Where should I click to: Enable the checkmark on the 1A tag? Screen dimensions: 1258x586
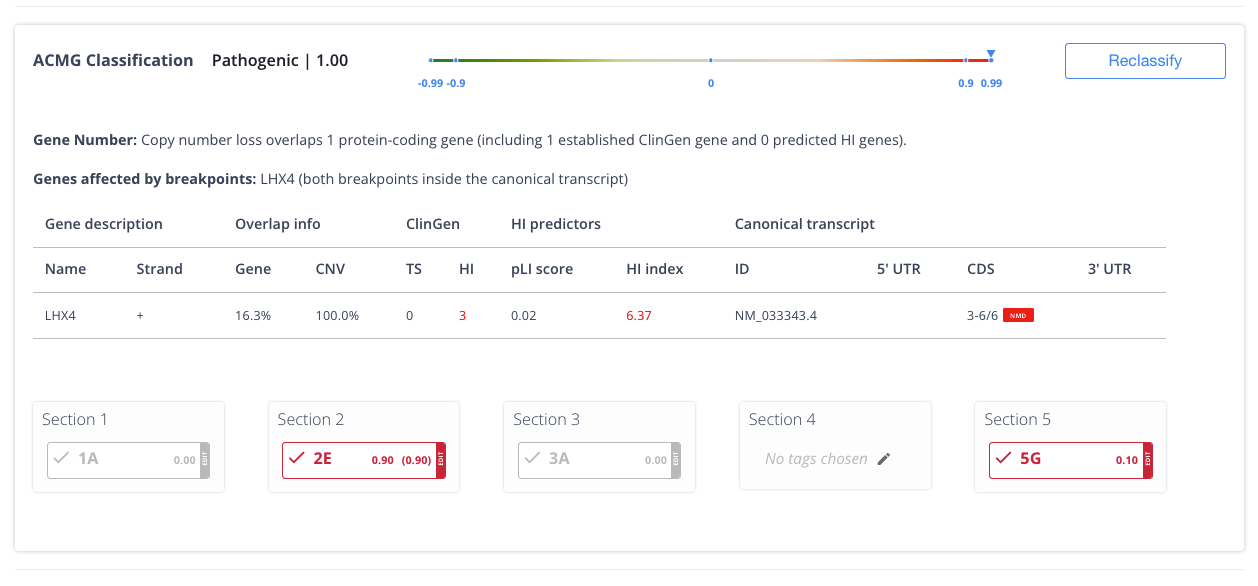[x=62, y=459]
